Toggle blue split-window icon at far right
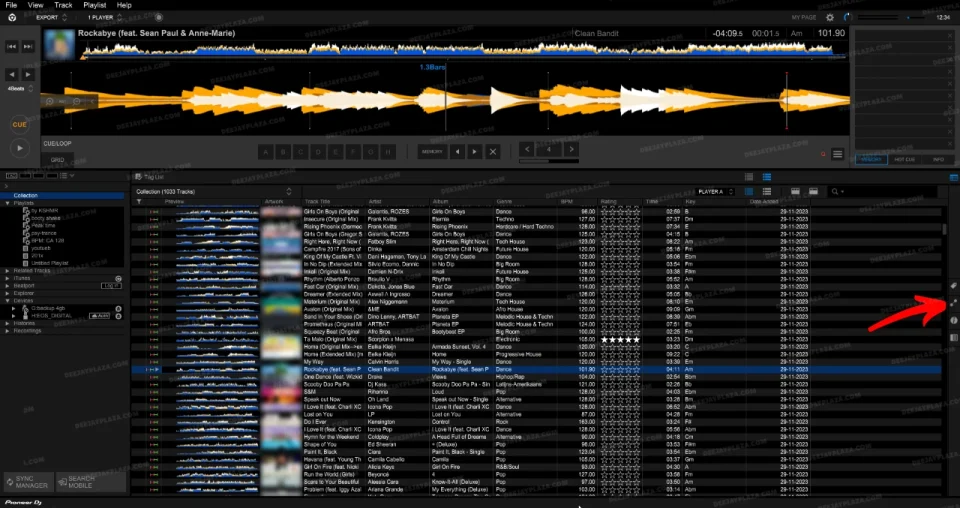 954,177
